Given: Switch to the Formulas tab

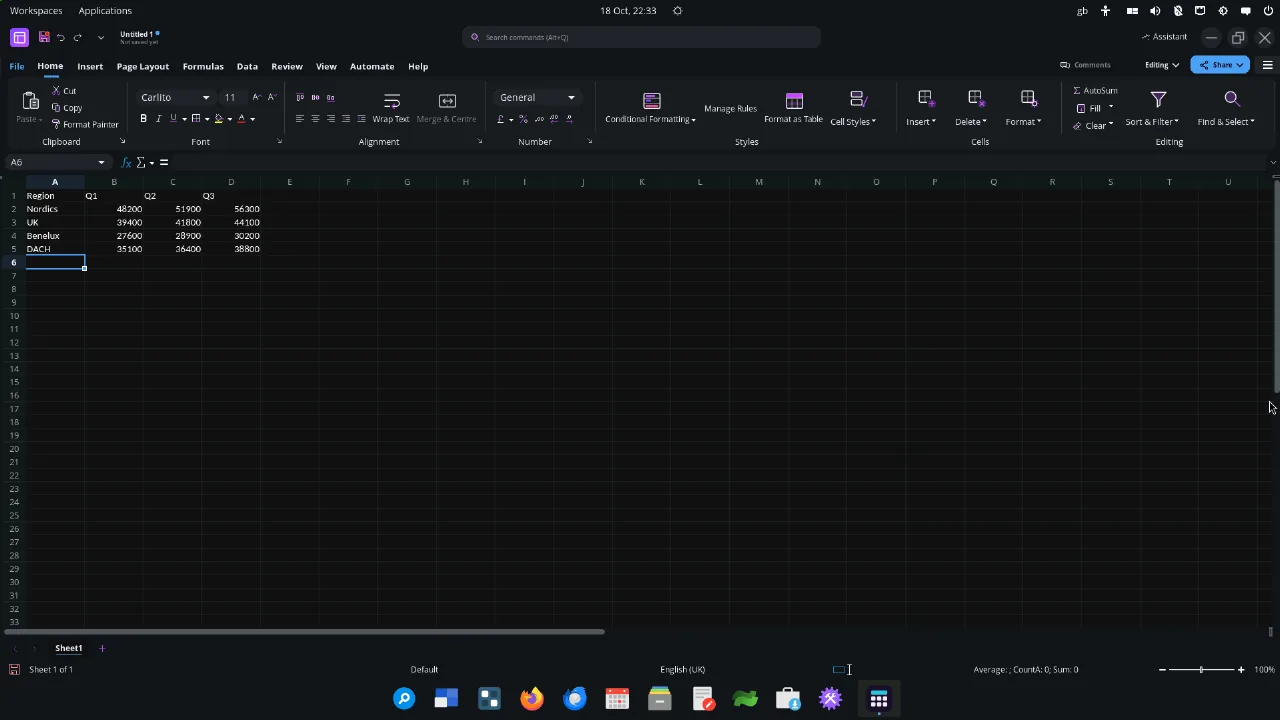Looking at the screenshot, I should pyautogui.click(x=203, y=66).
